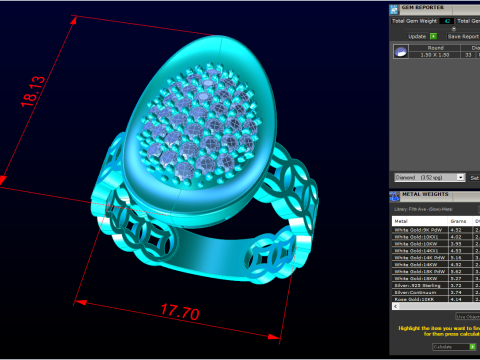Click the 17.70 dimension label

pos(180,312)
